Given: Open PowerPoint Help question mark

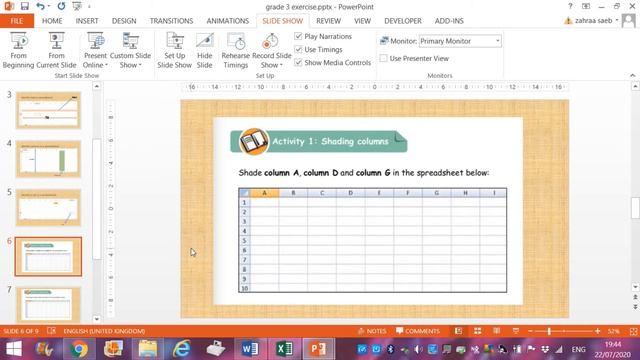Looking at the screenshot, I should (x=570, y=6).
